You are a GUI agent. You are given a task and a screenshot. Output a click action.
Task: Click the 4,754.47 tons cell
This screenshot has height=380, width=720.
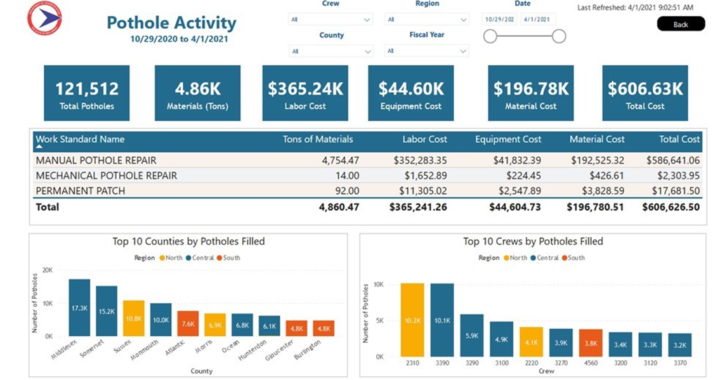tap(340, 160)
